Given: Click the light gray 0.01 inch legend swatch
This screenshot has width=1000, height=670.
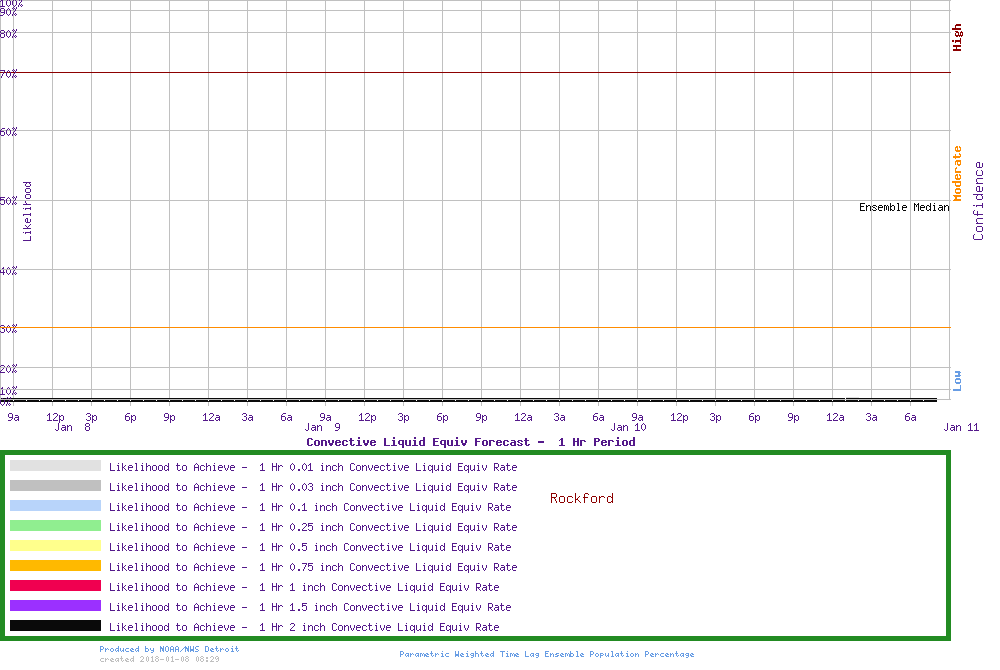Looking at the screenshot, I should click(55, 466).
